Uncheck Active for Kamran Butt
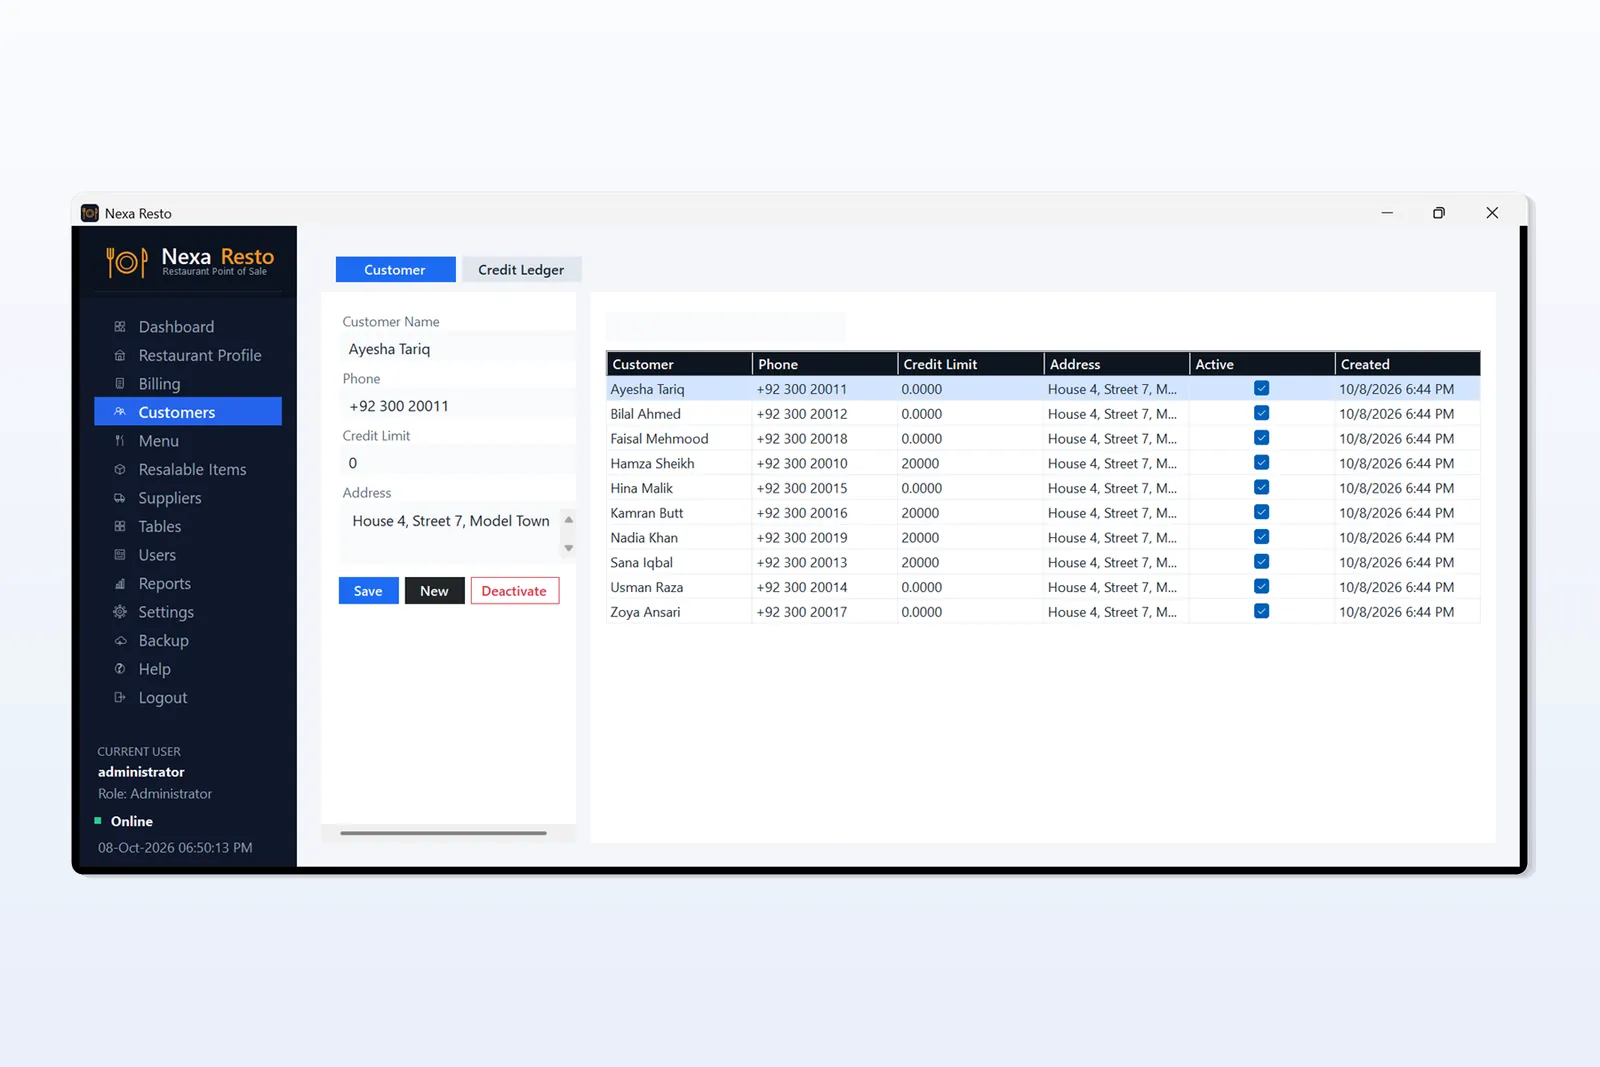 1261,513
